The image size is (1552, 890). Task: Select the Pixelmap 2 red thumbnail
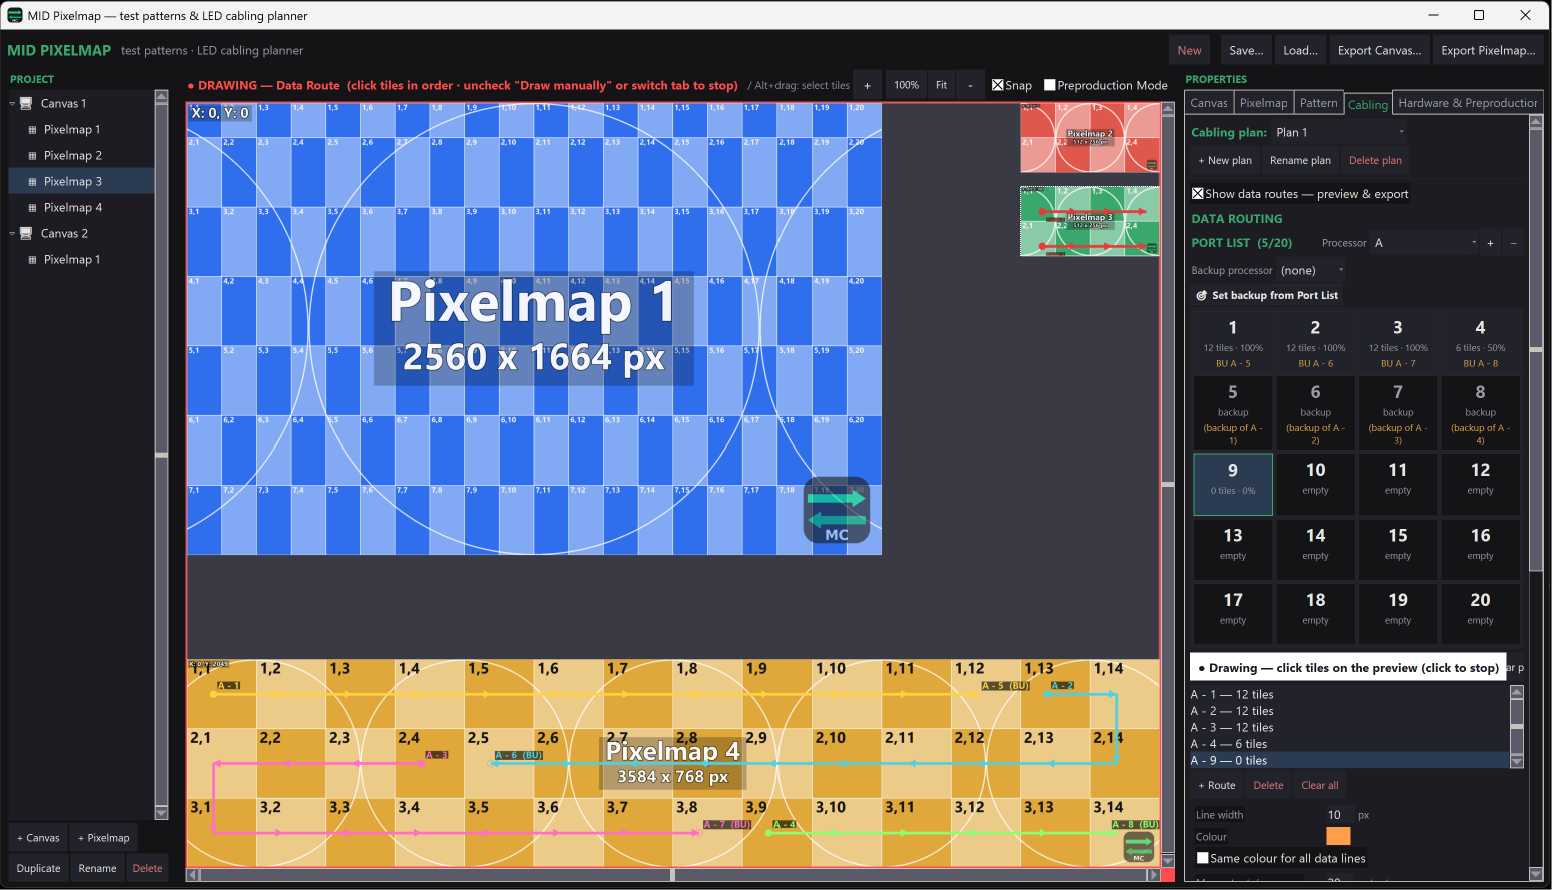[1090, 137]
